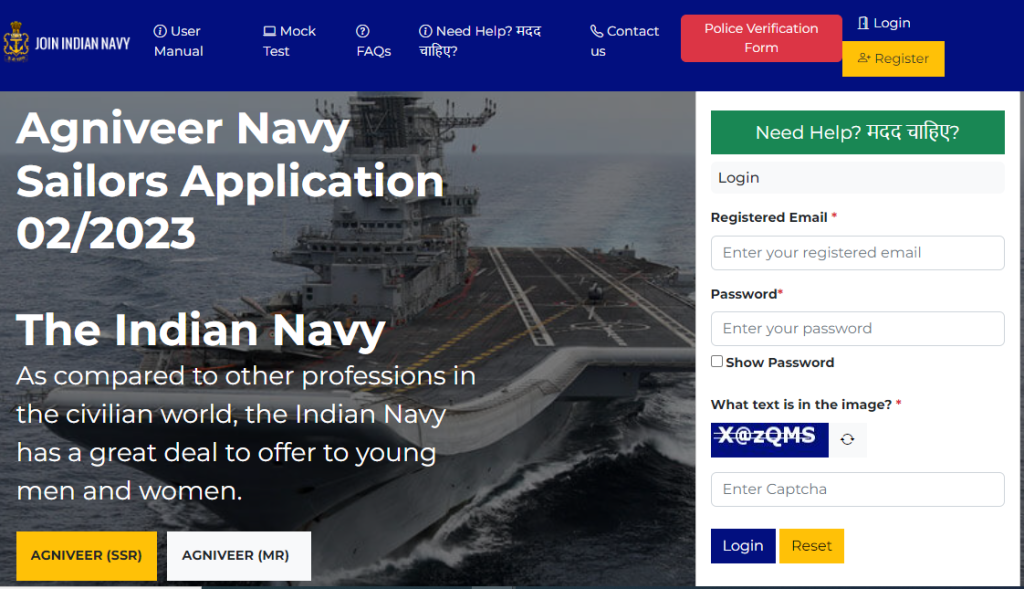Click 'The Indian Navy' heading text
This screenshot has height=589, width=1024.
point(200,330)
